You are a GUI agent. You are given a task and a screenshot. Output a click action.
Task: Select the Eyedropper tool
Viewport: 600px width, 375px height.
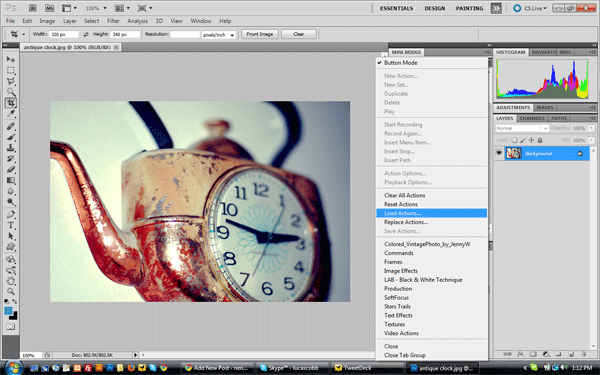[11, 114]
